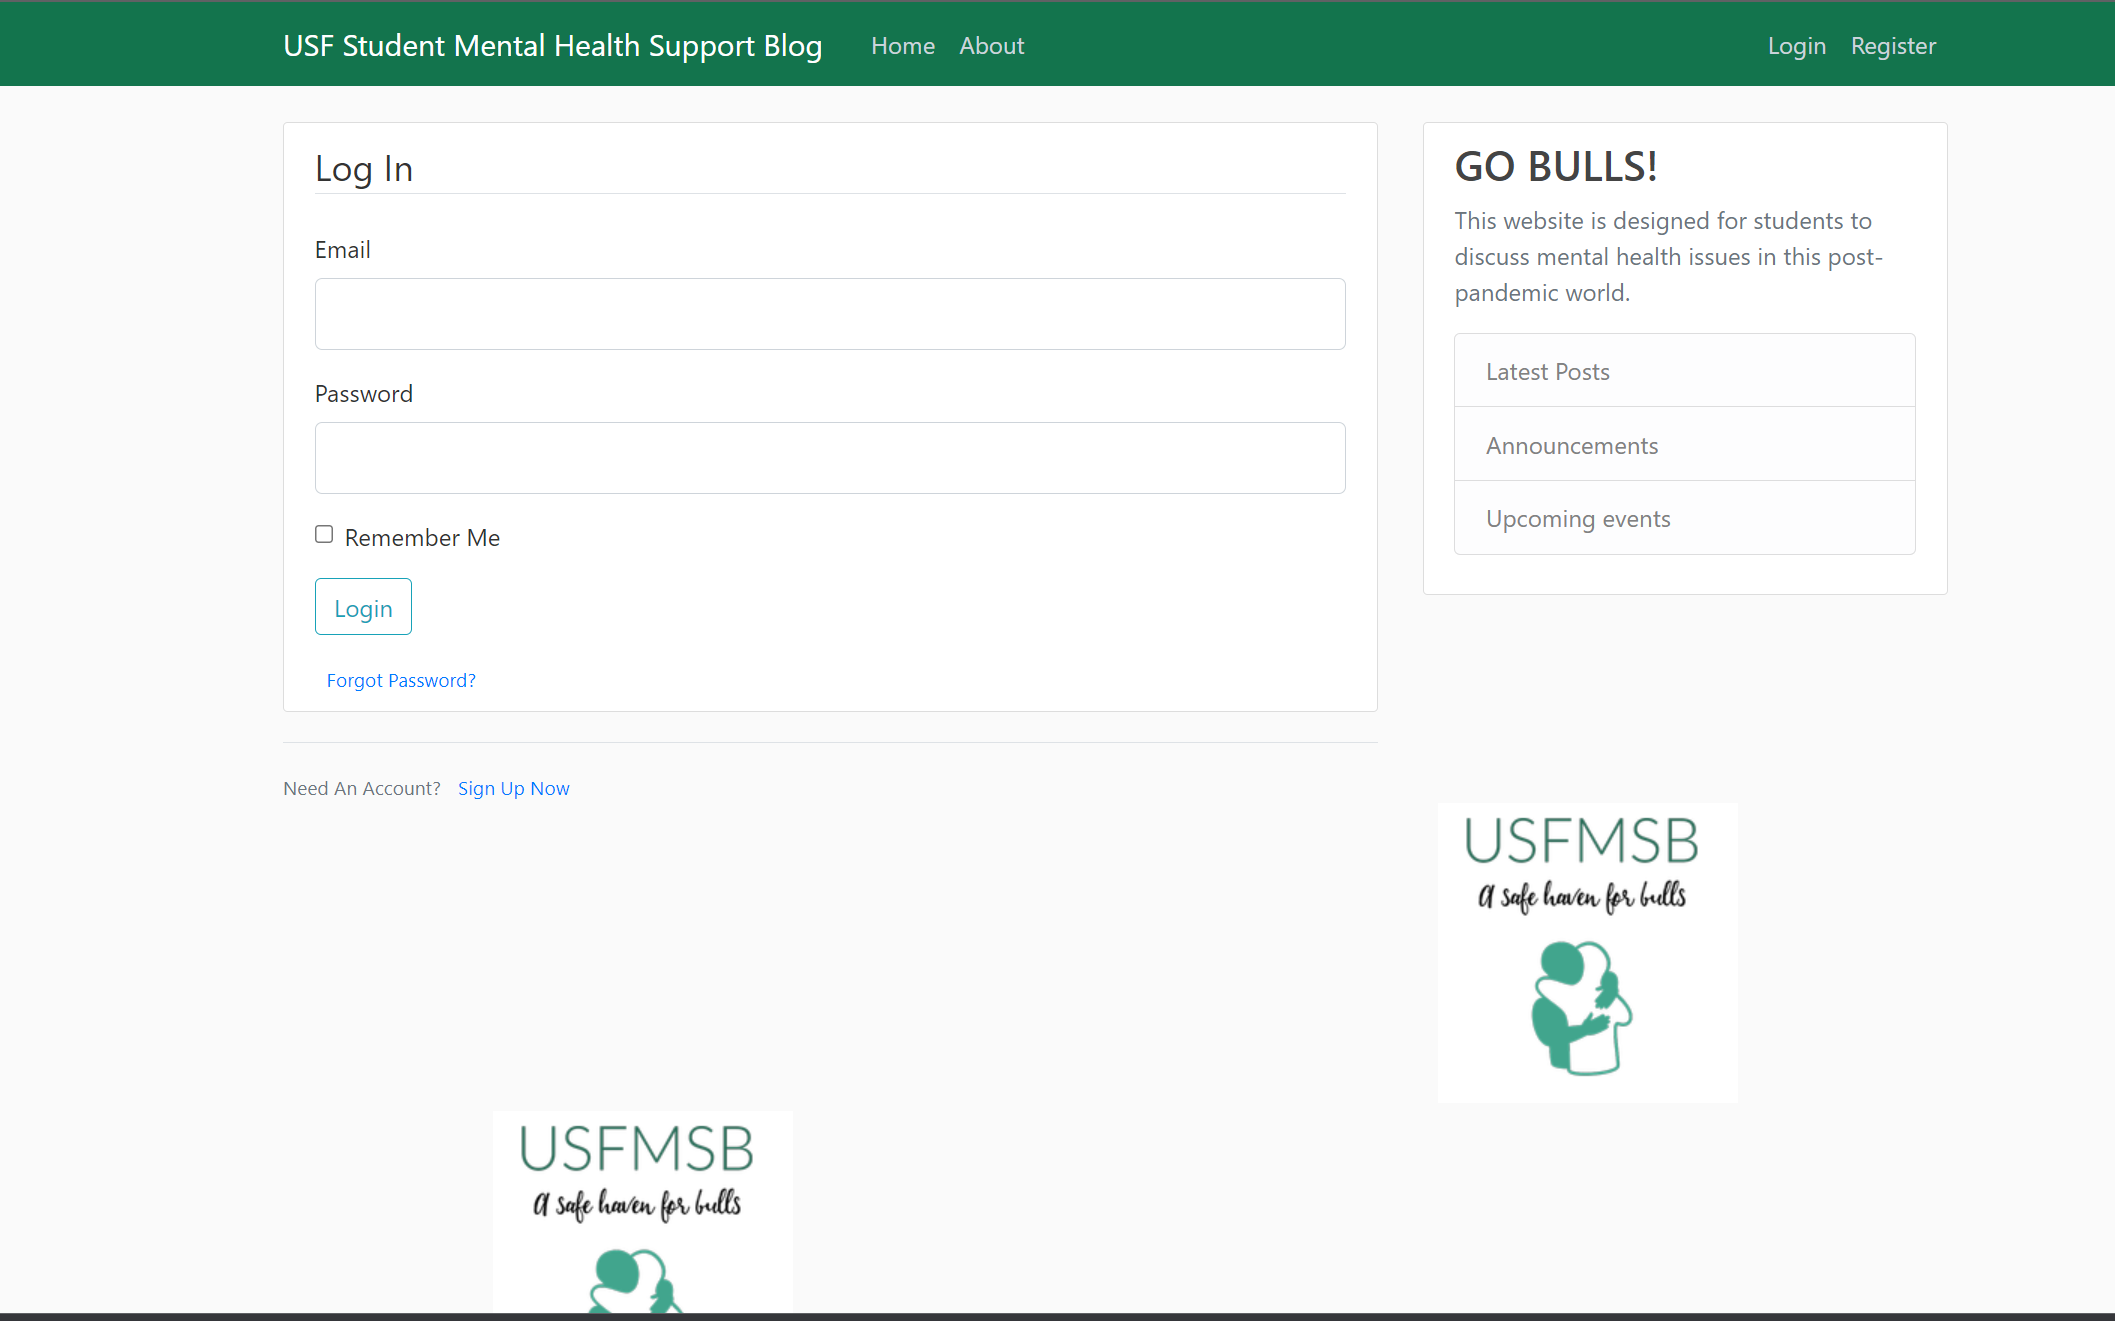Enable the Remember Me checkbox
This screenshot has width=2115, height=1321.
(324, 535)
